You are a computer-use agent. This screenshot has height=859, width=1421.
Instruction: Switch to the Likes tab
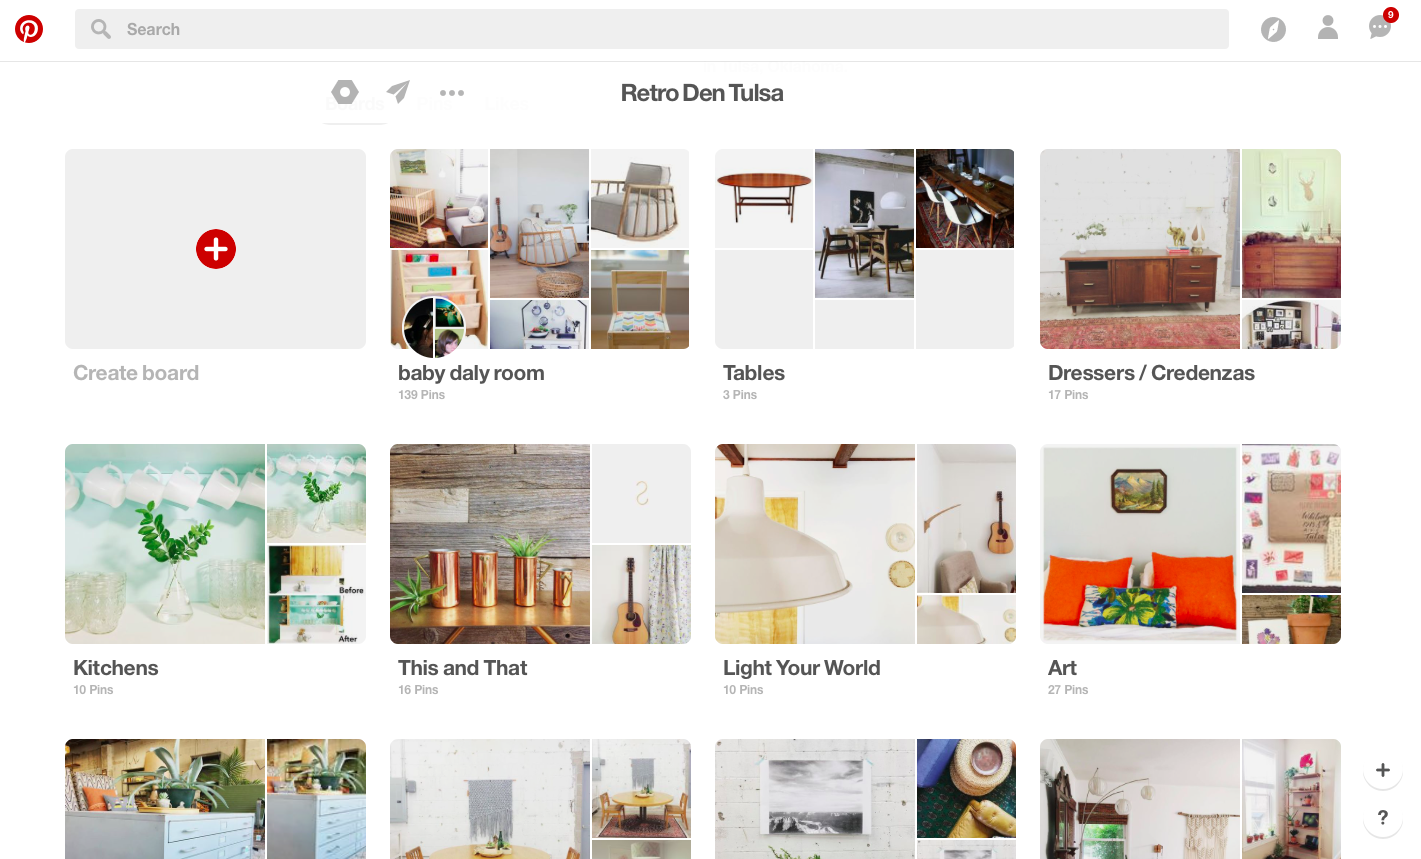pyautogui.click(x=506, y=103)
